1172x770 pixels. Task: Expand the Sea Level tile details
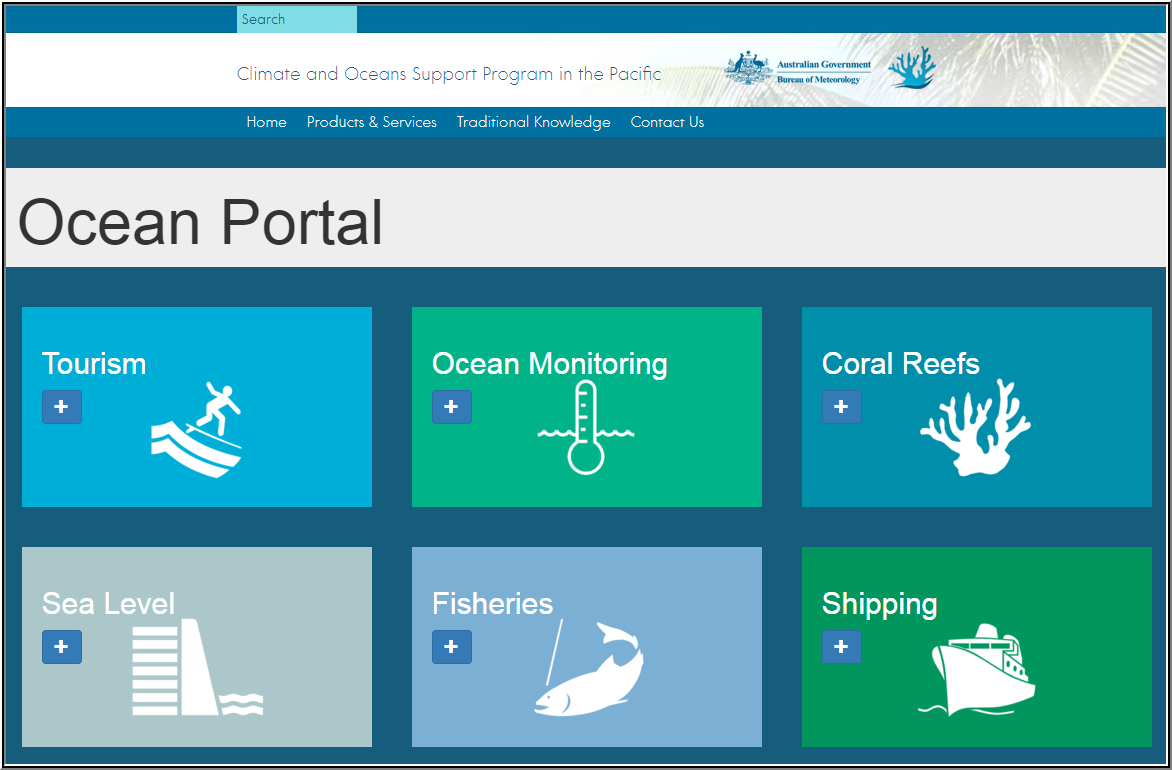pyautogui.click(x=62, y=647)
